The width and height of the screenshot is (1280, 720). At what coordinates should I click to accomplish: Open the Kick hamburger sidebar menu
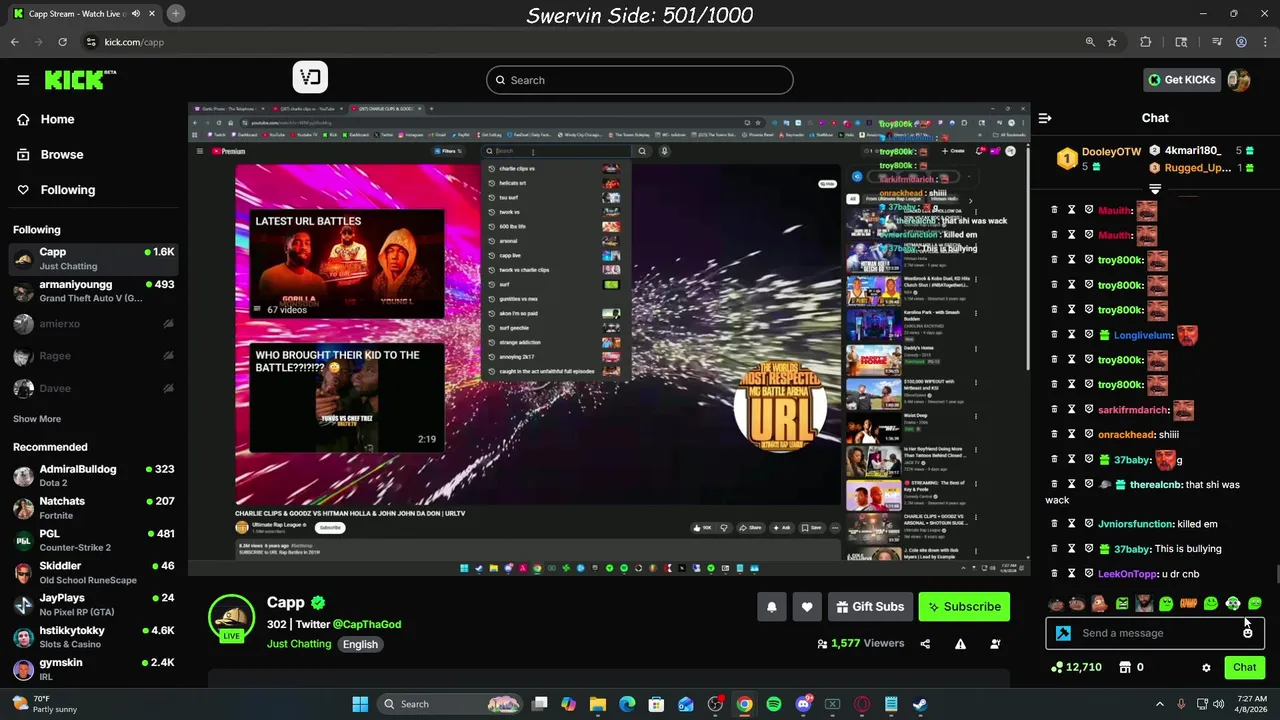tap(23, 80)
